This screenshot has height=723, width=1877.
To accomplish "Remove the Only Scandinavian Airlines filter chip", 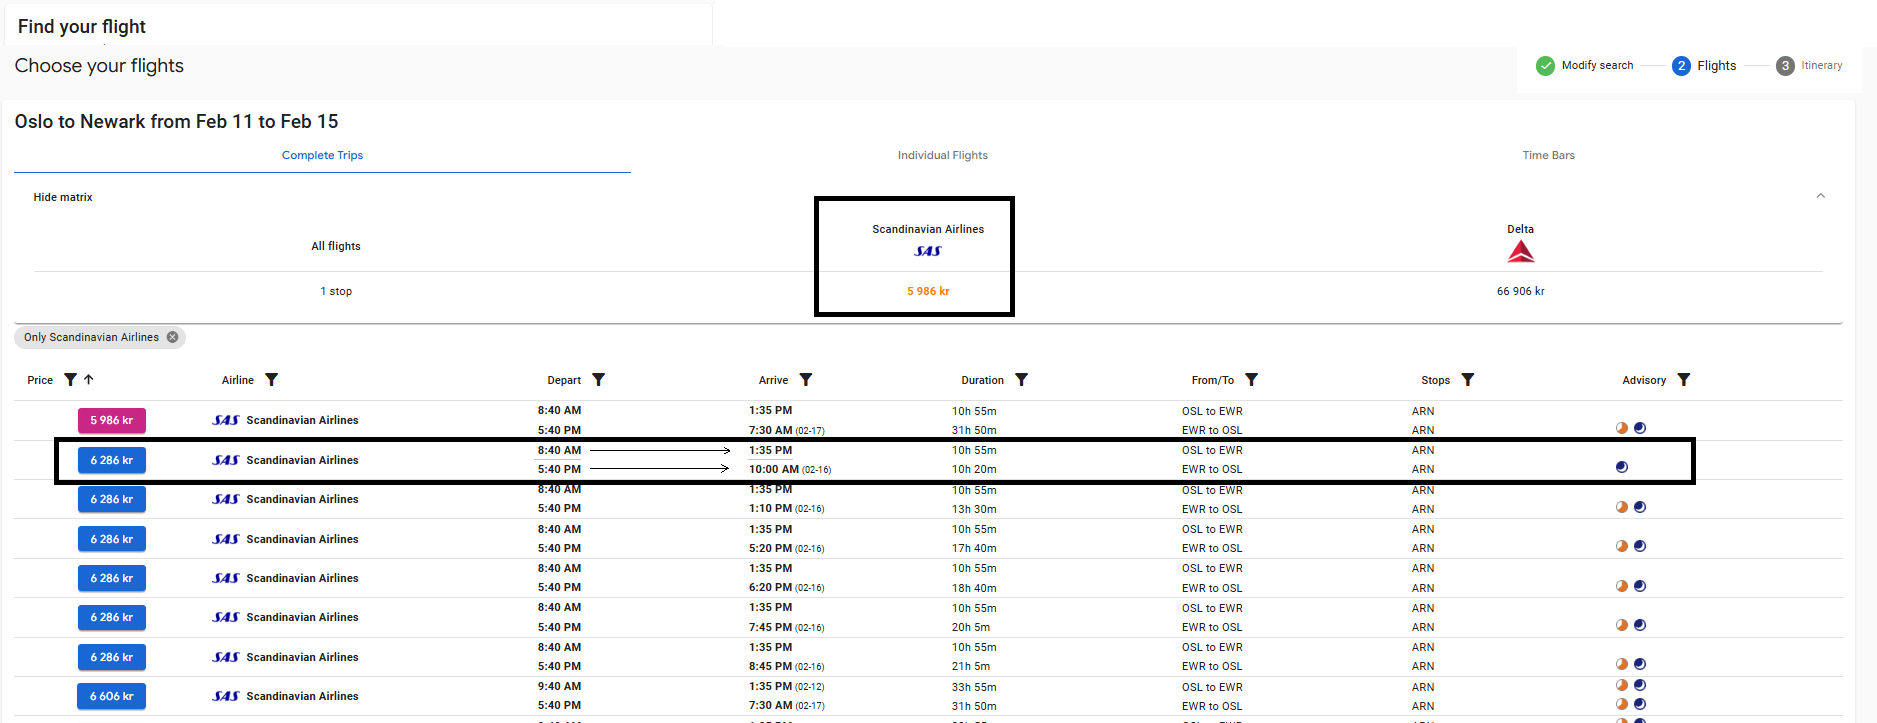I will [173, 337].
